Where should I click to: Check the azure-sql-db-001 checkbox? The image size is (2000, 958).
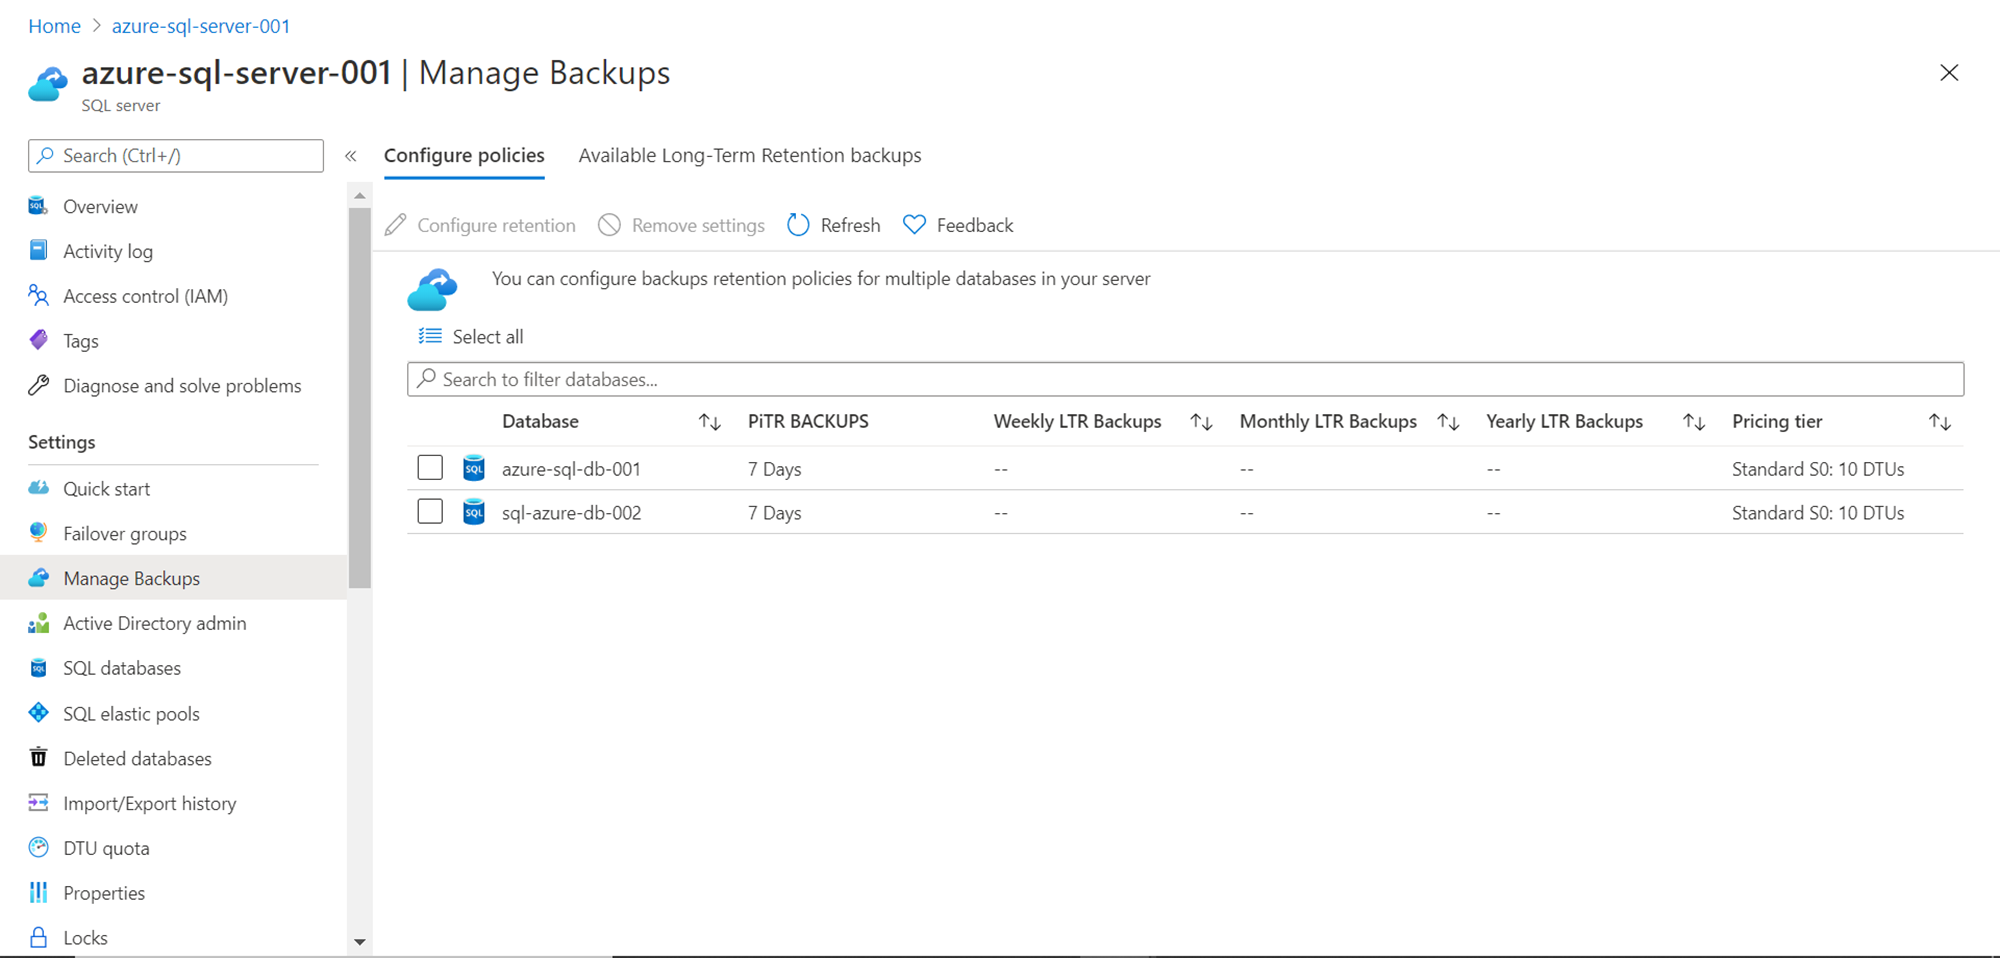click(430, 468)
